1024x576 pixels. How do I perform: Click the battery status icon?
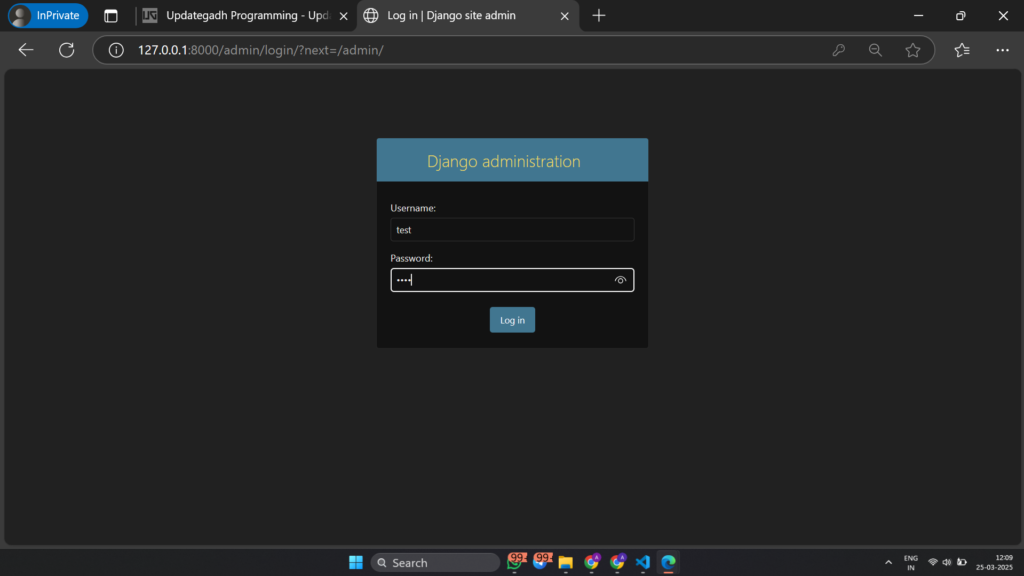(x=962, y=562)
